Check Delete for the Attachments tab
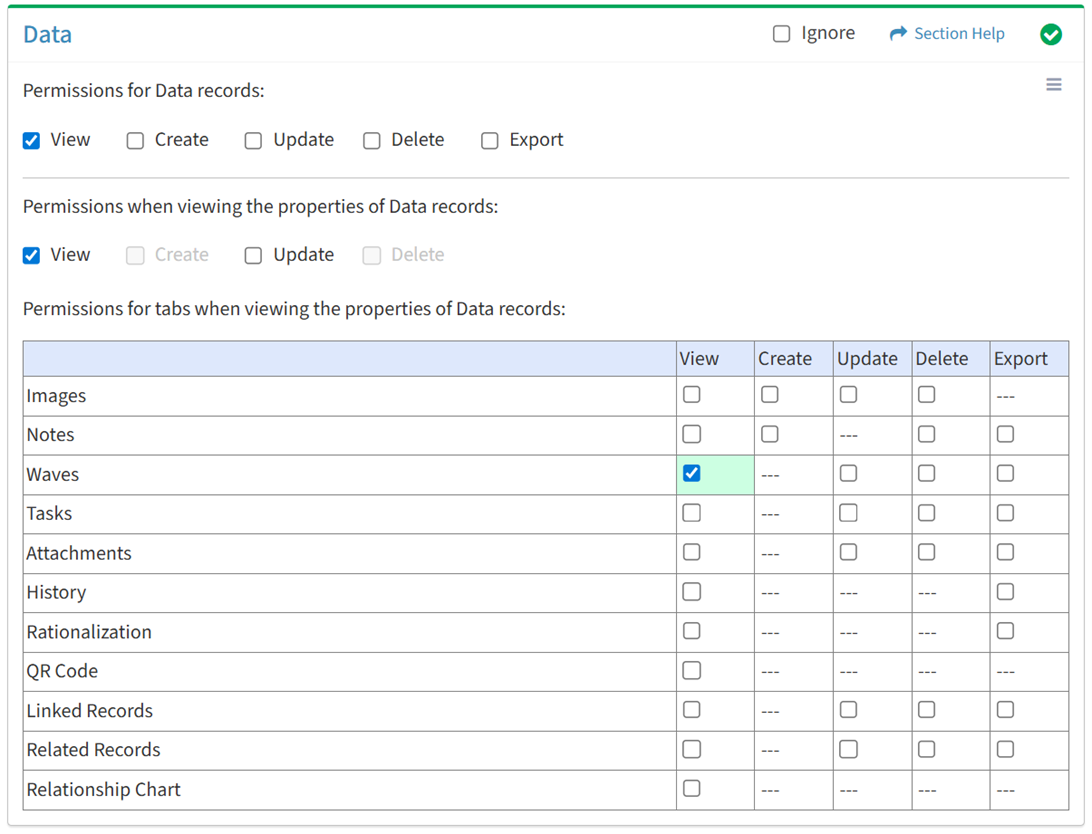The width and height of the screenshot is (1092, 834). 927,552
